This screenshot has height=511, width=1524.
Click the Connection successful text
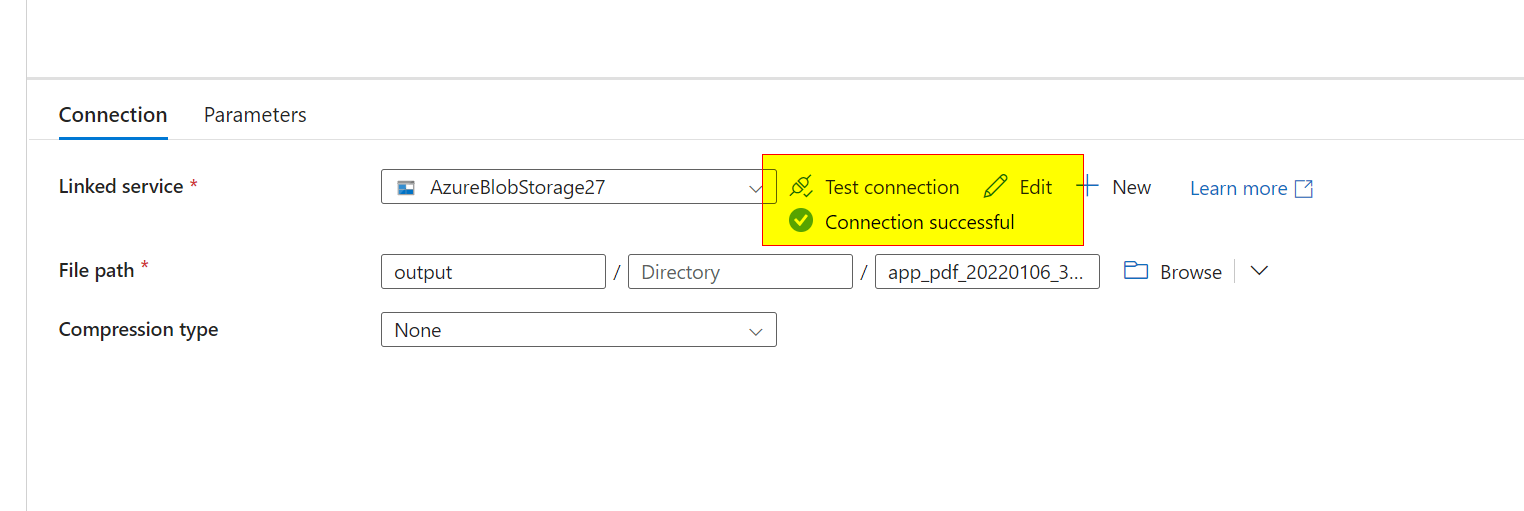919,222
